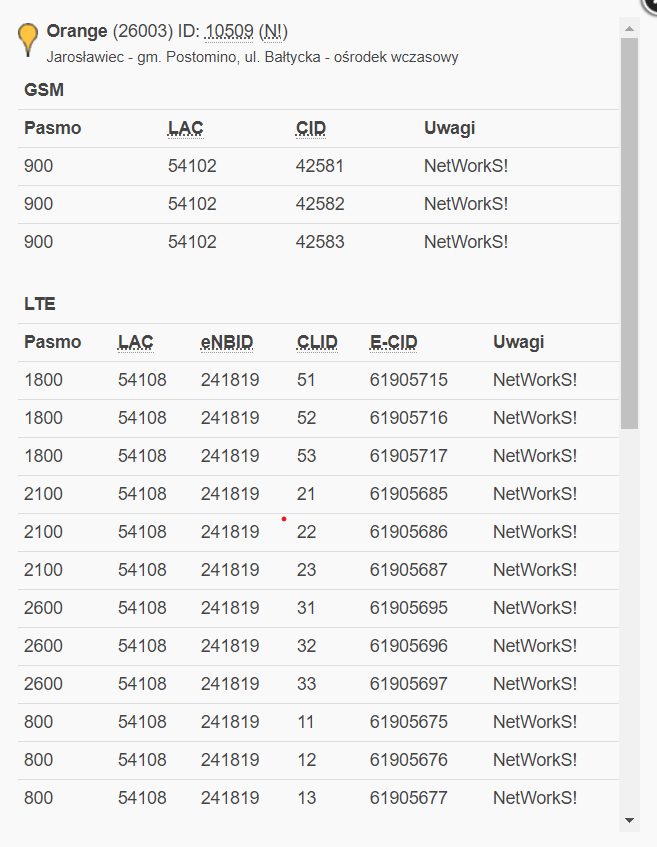Click the scrollbar down arrow
This screenshot has height=847, width=657.
pyautogui.click(x=628, y=817)
